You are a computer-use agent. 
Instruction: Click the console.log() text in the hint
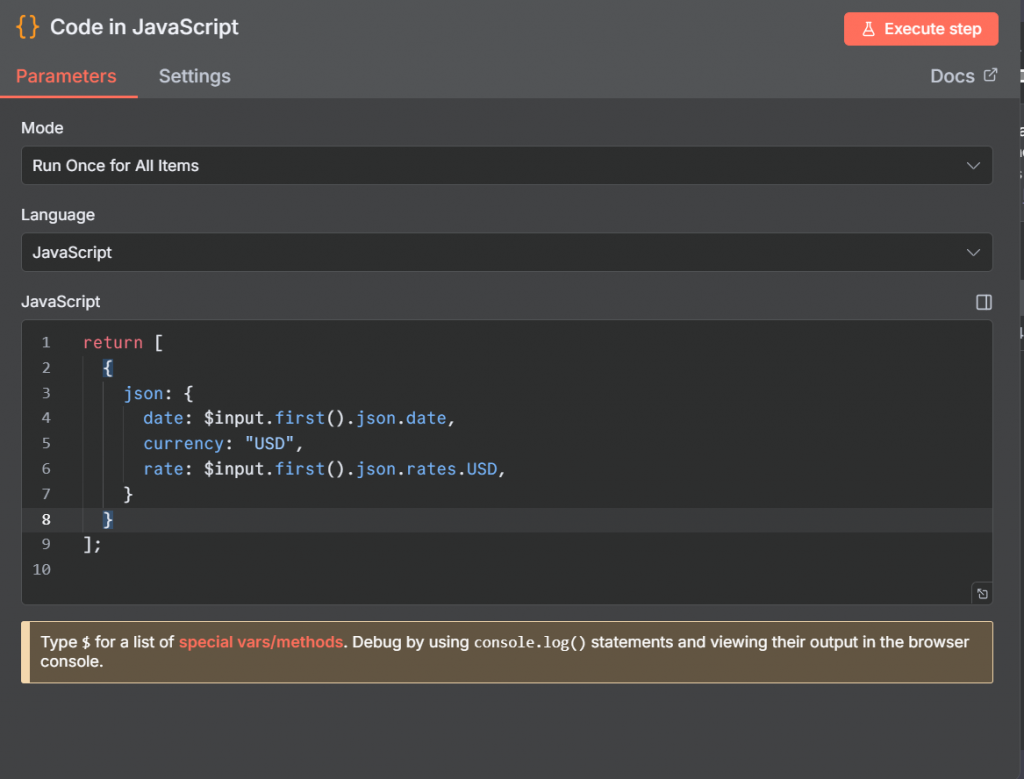point(529,642)
